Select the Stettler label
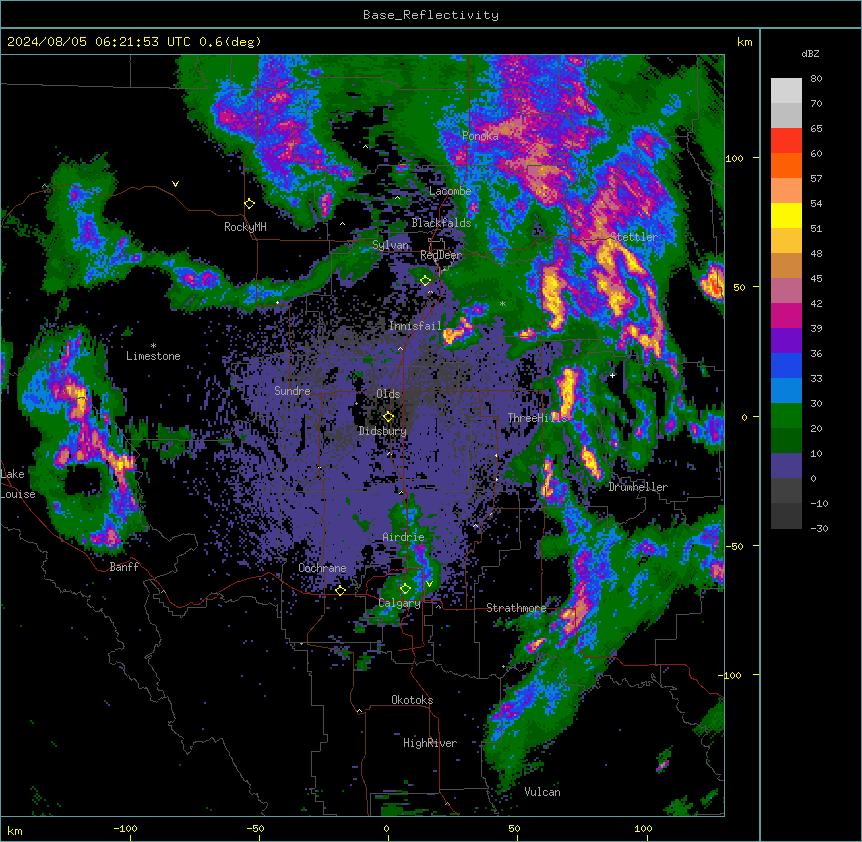Image resolution: width=862 pixels, height=842 pixels. click(634, 237)
